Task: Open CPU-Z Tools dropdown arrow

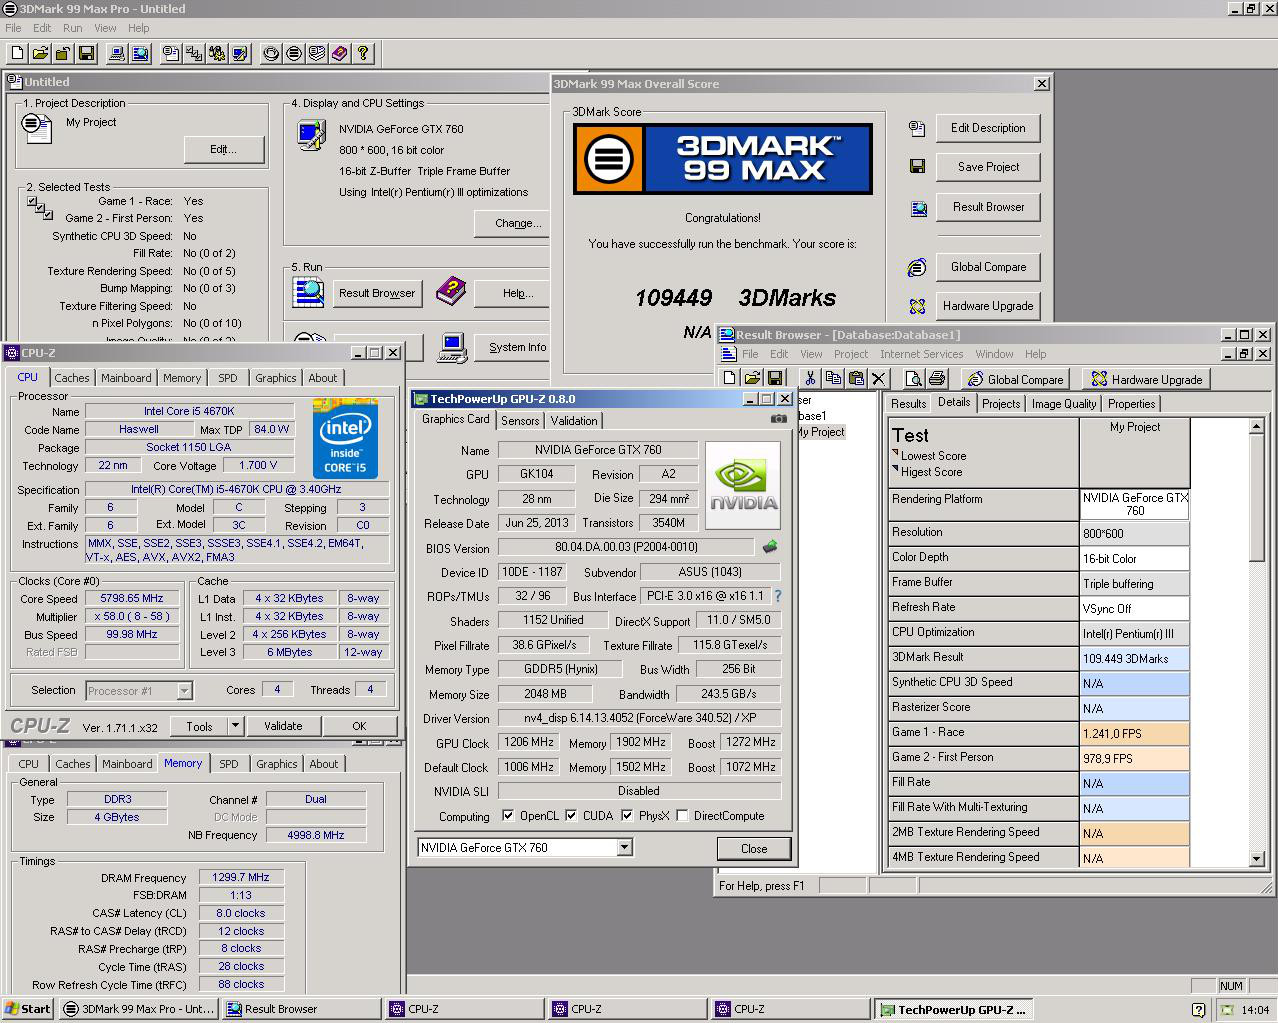Action: (235, 726)
